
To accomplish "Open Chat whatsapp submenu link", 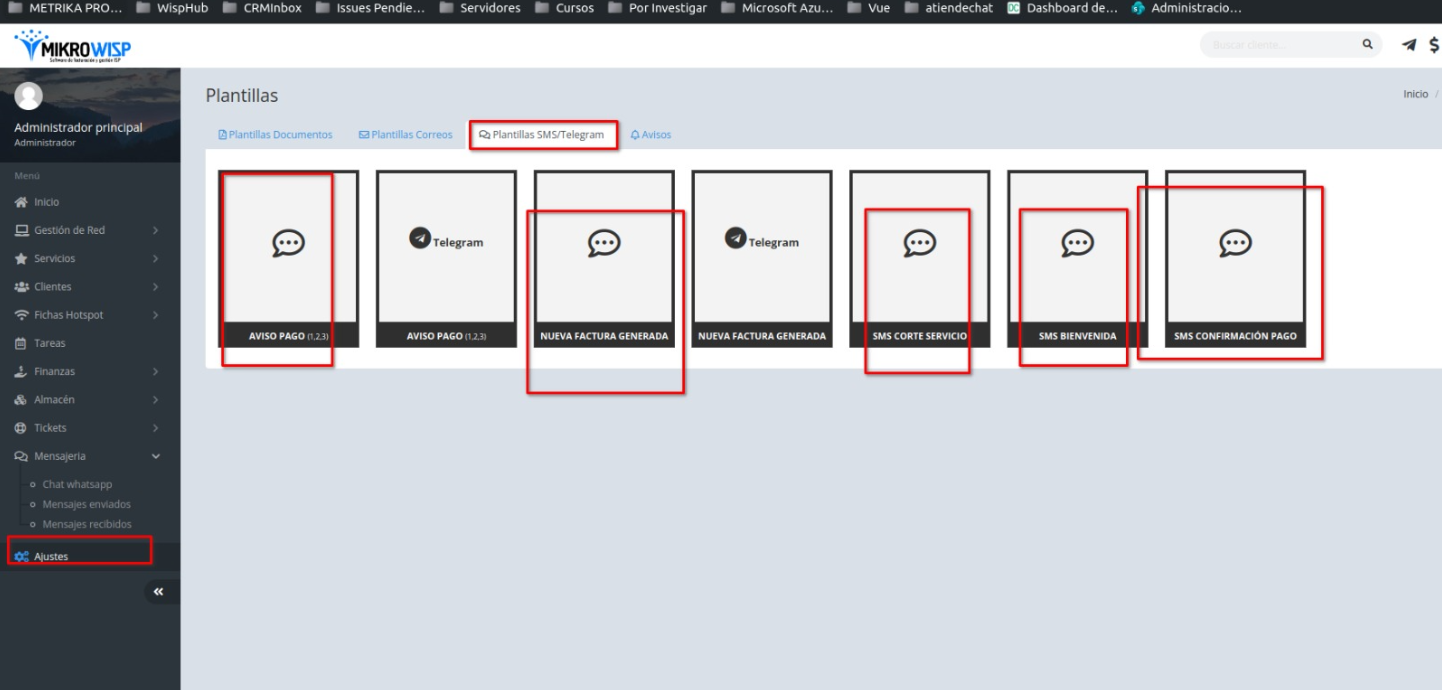I will click(x=77, y=484).
